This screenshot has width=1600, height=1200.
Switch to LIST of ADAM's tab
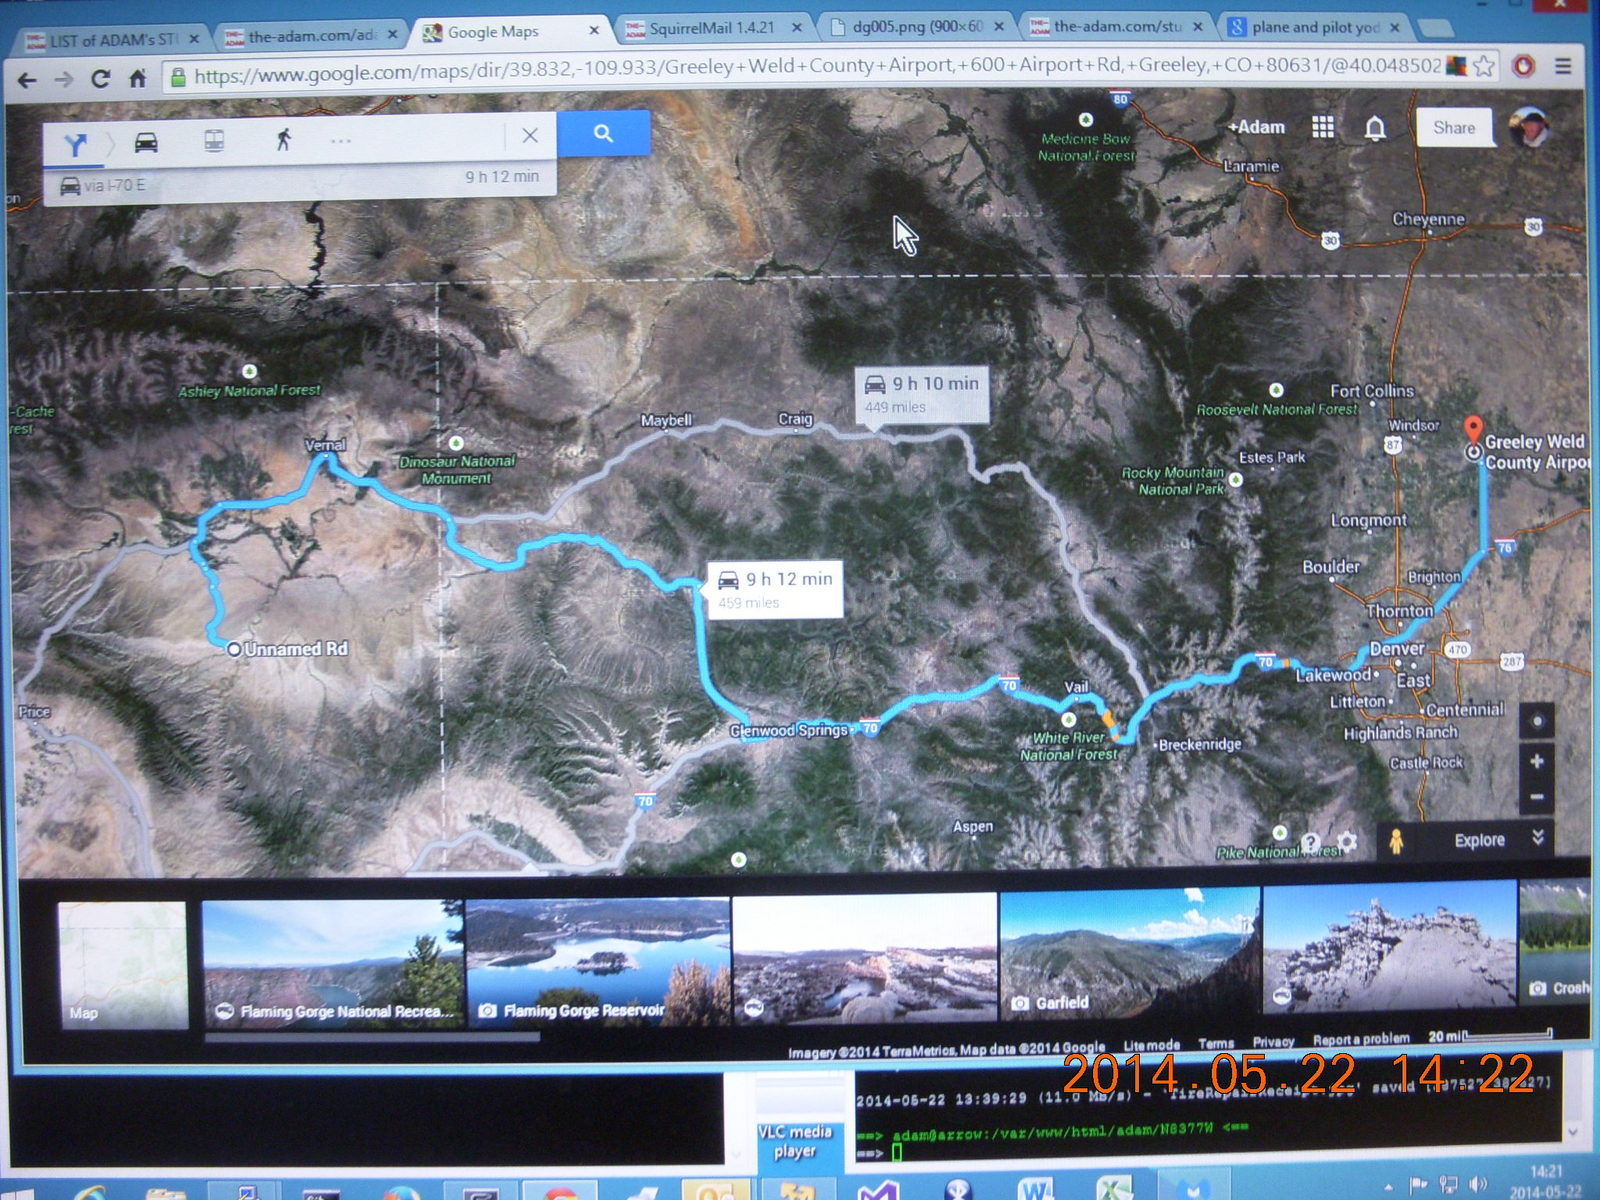(113, 40)
